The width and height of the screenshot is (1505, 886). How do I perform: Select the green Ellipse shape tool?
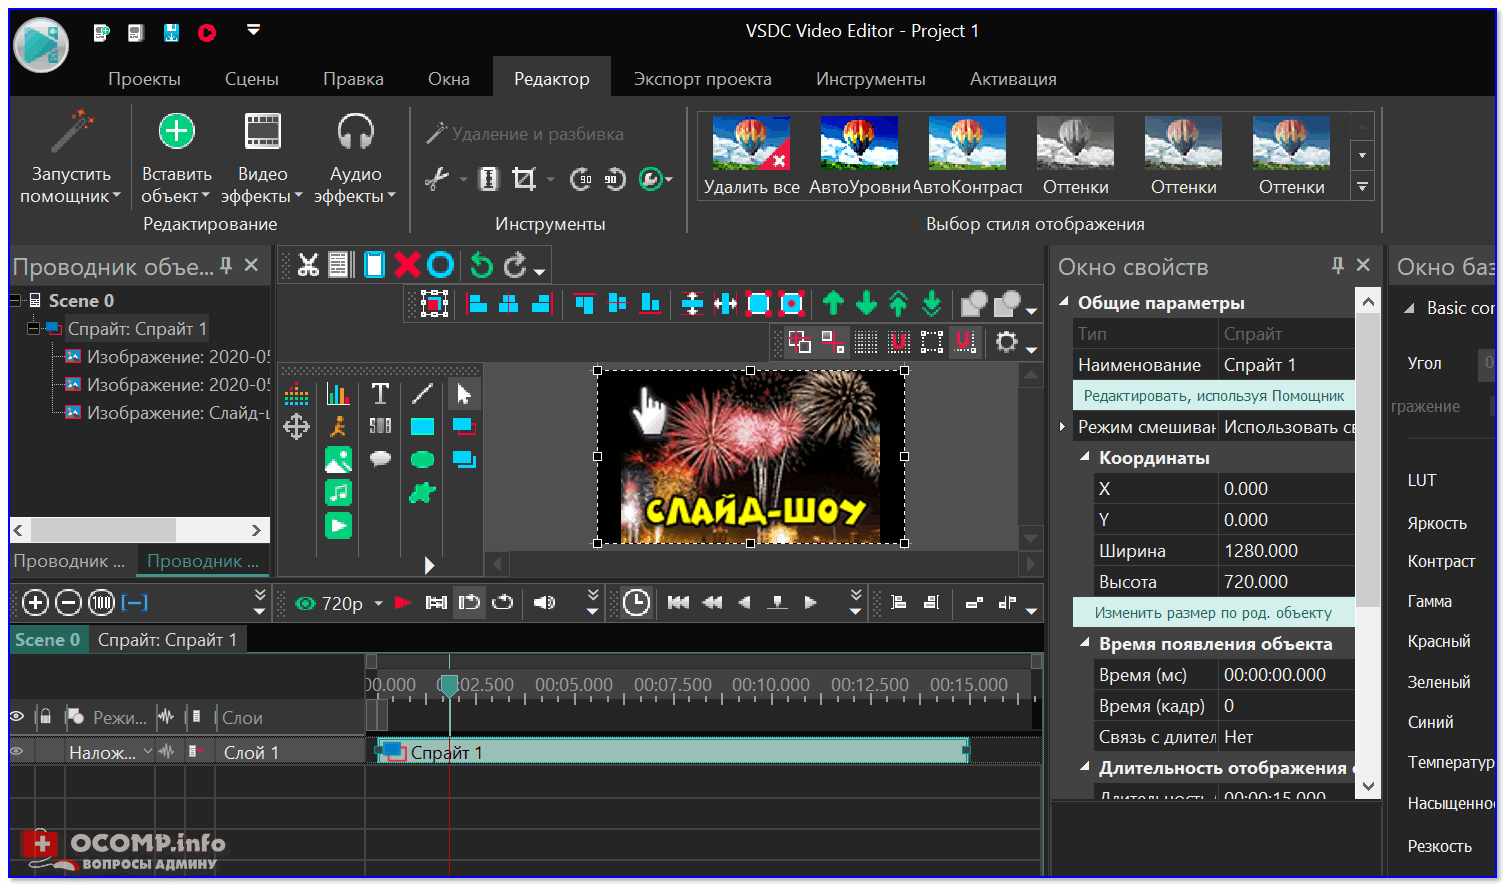click(x=423, y=460)
